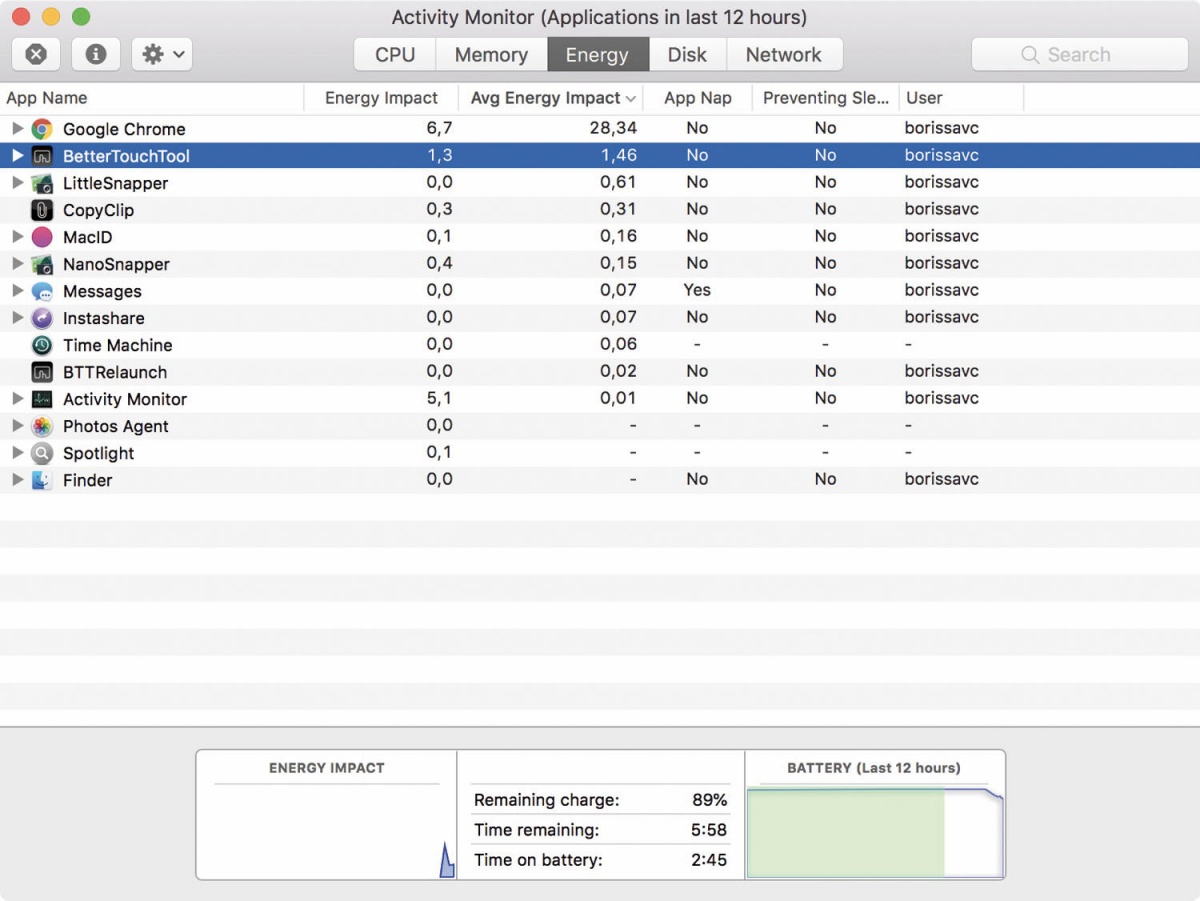Image resolution: width=1200 pixels, height=901 pixels.
Task: Expand the Photos Agent row
Action: 17,425
